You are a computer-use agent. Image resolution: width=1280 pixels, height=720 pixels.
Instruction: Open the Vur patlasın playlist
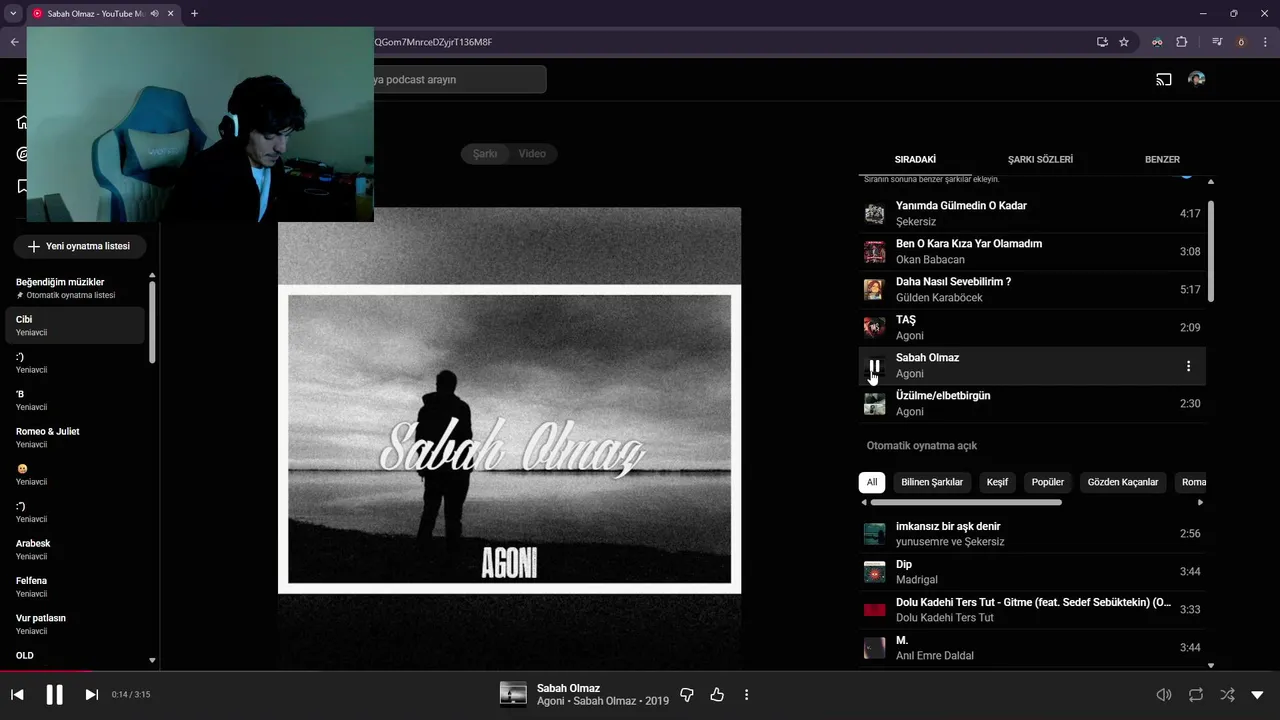pyautogui.click(x=75, y=624)
